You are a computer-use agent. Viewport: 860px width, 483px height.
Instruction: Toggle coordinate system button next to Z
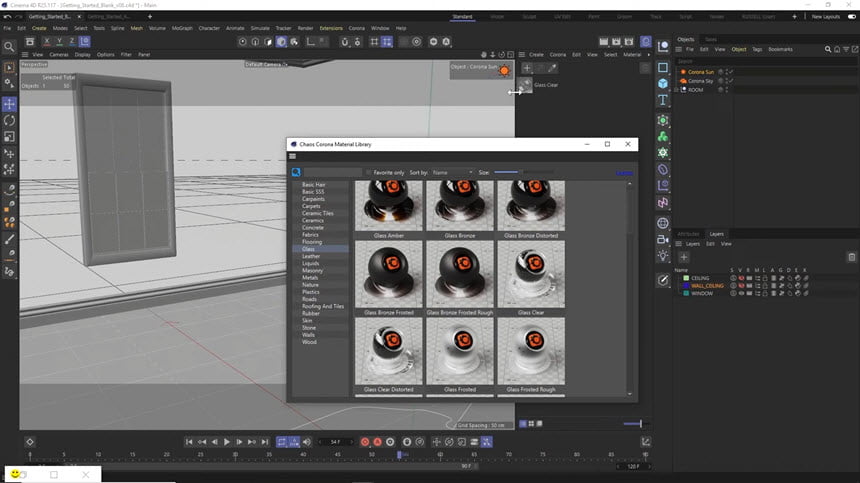tap(84, 42)
